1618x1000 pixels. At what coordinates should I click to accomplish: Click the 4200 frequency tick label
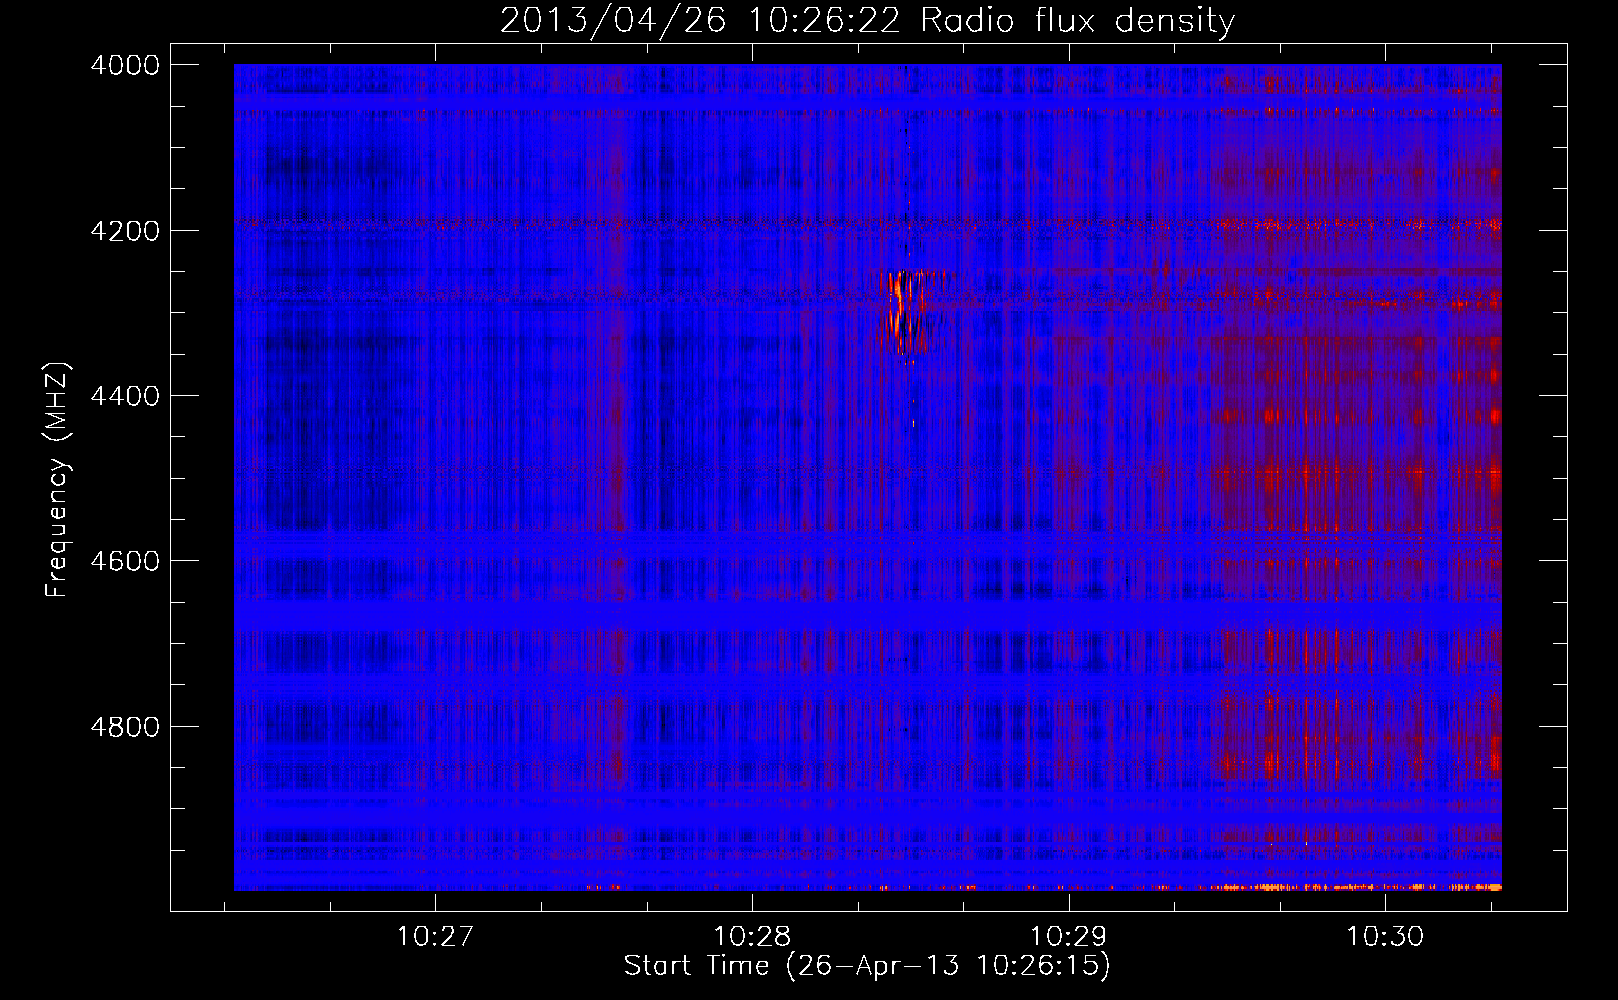tap(125, 231)
